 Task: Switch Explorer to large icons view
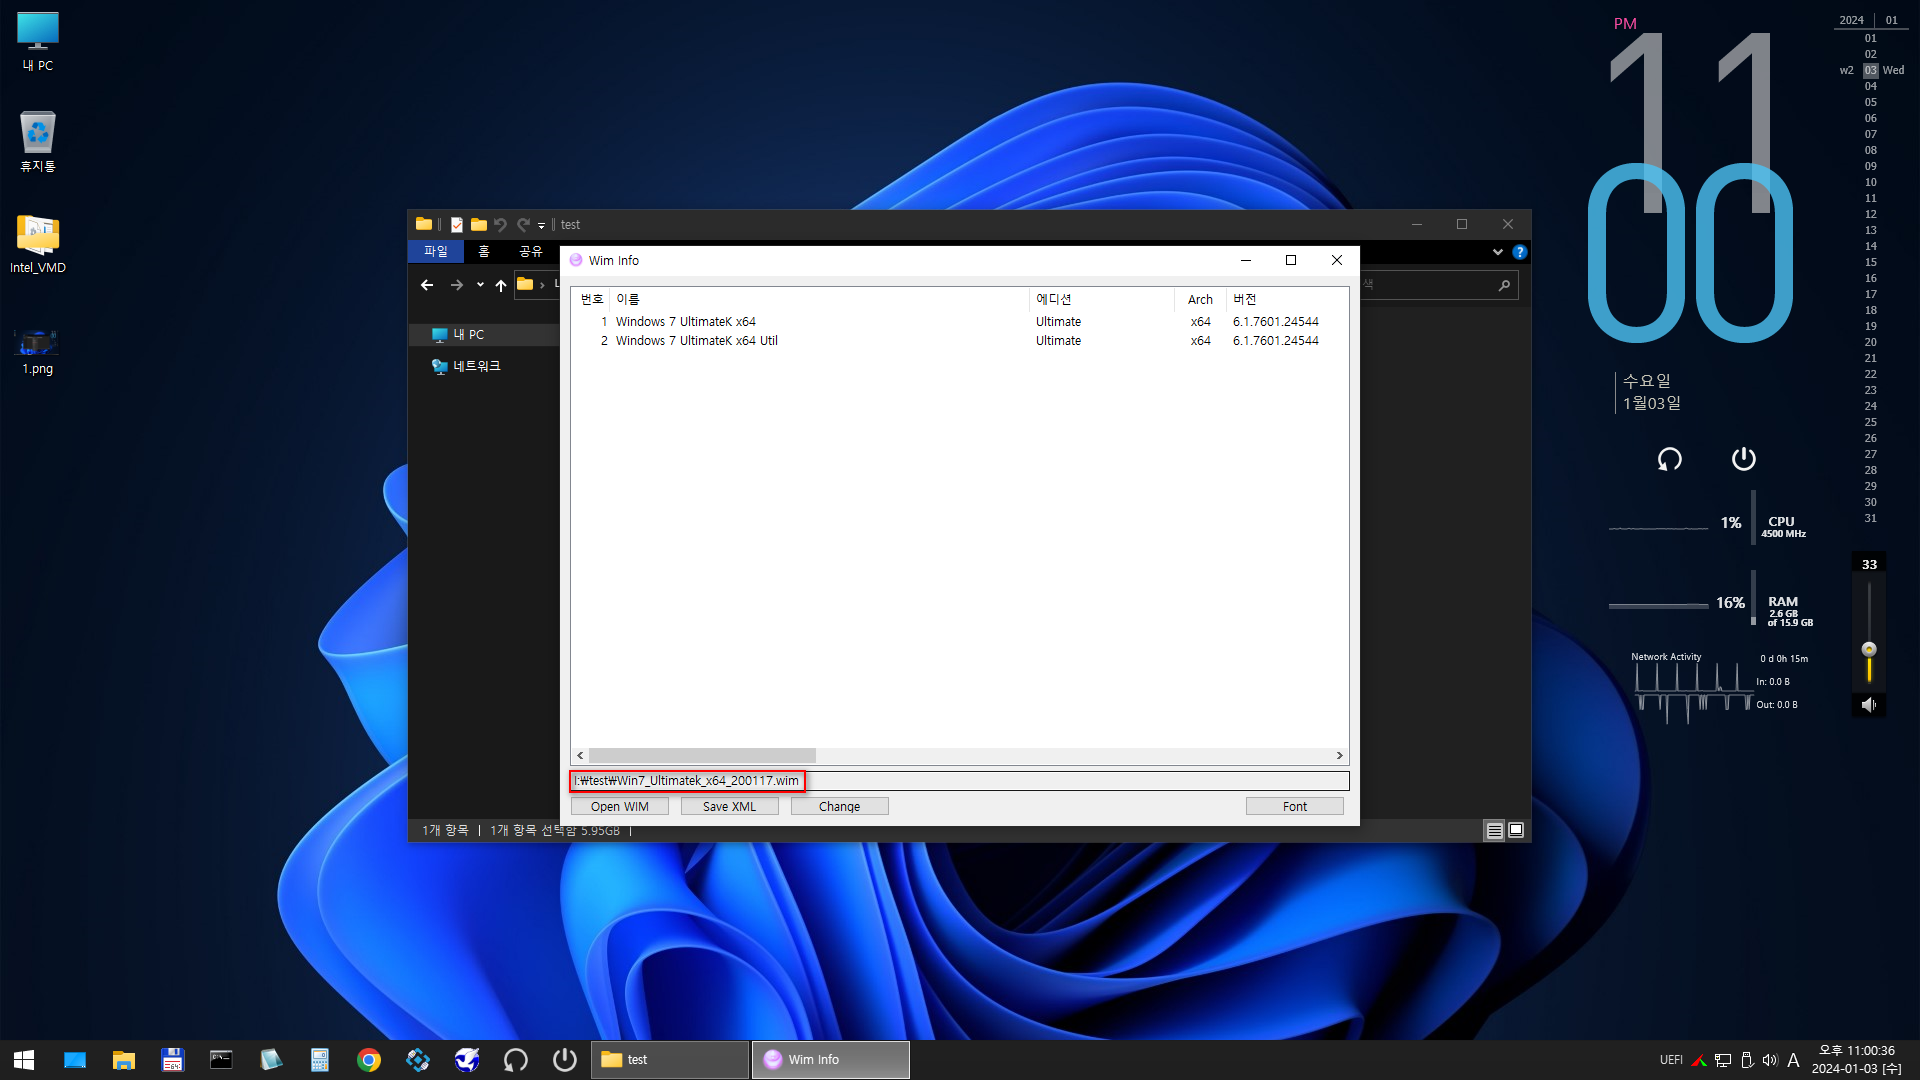(1516, 830)
